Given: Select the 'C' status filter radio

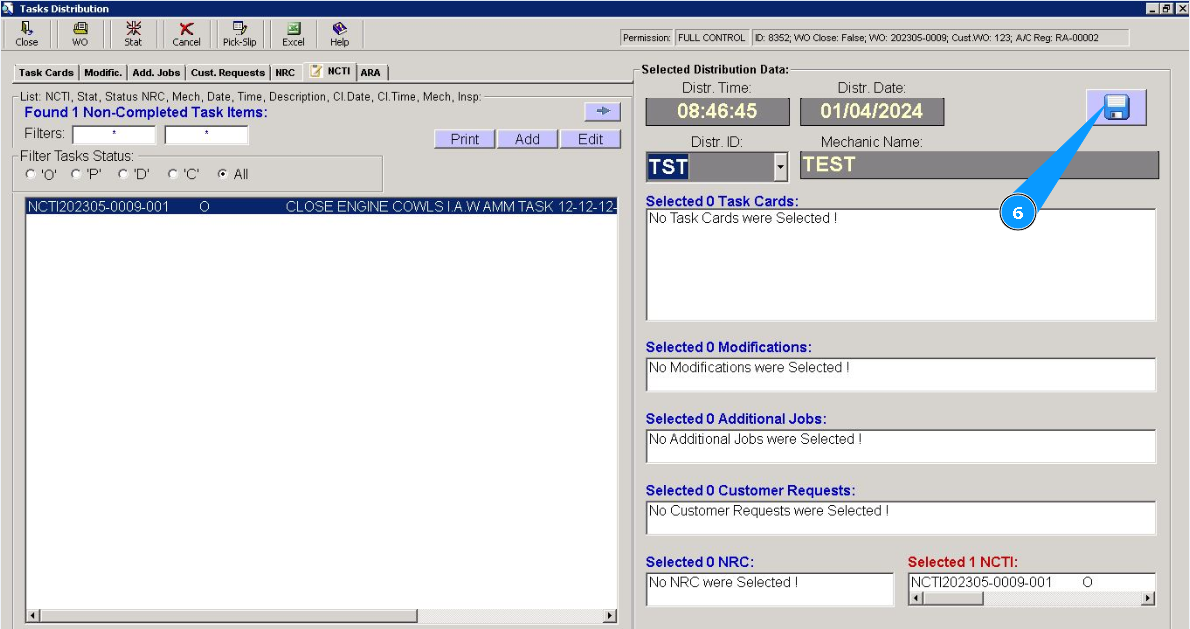Looking at the screenshot, I should point(173,175).
